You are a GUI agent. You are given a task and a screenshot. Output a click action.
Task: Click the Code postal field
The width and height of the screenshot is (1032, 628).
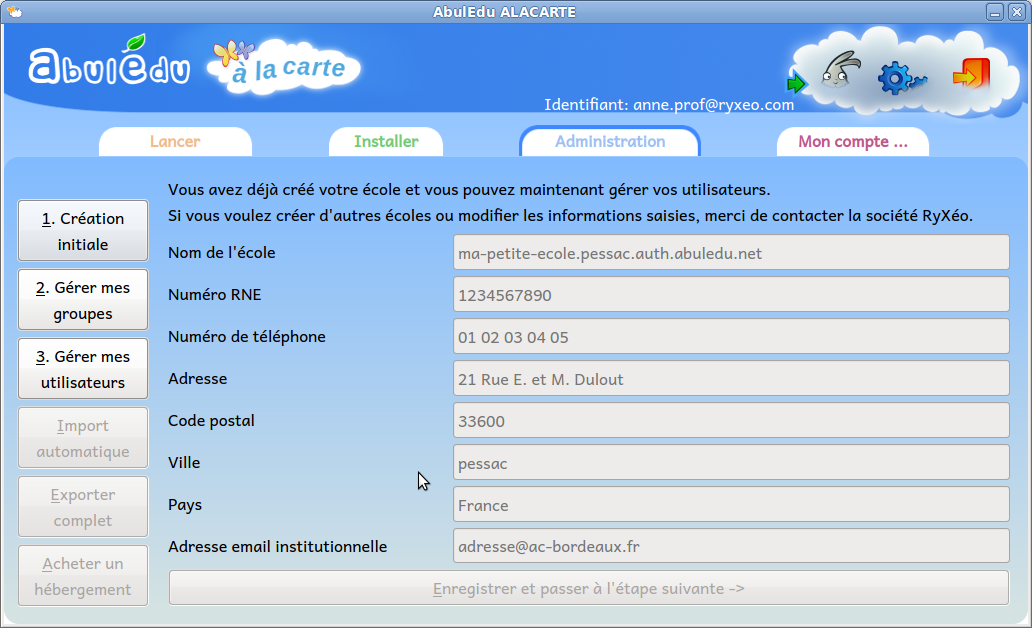pyautogui.click(x=731, y=421)
